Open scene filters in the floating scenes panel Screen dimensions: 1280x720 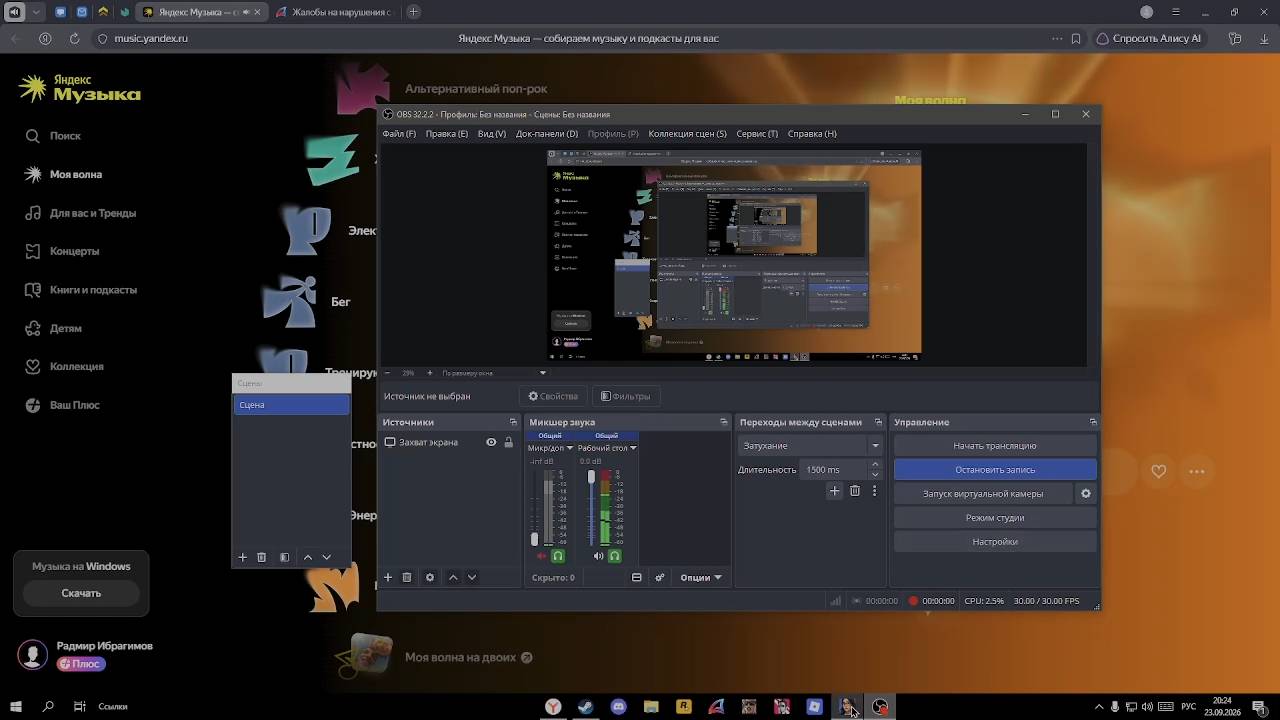(x=285, y=557)
